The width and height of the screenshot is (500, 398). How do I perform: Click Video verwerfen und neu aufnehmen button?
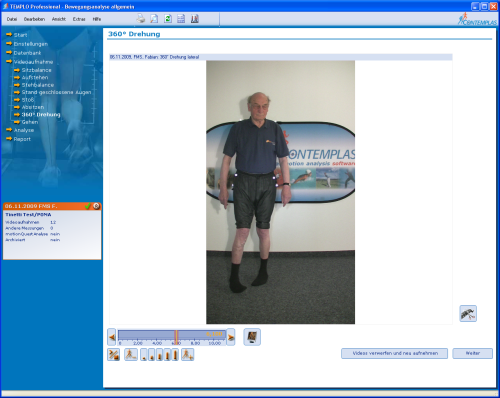point(395,353)
